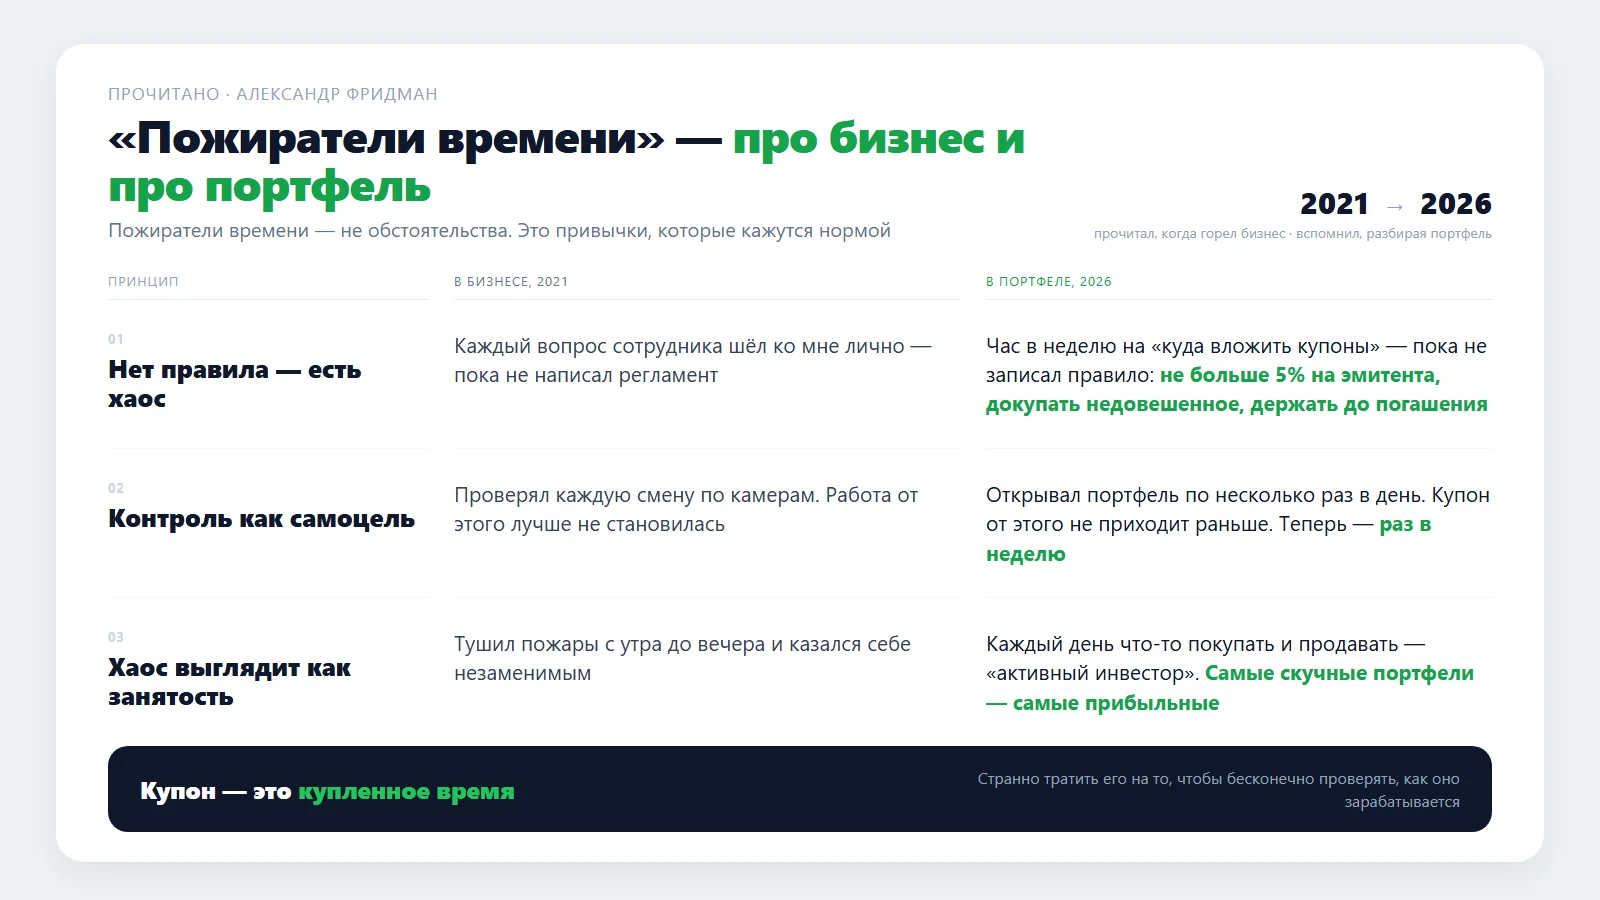The height and width of the screenshot is (900, 1600).
Task: Click column header 'В БИЗНЕСЕ, 2021'
Action: click(x=511, y=282)
